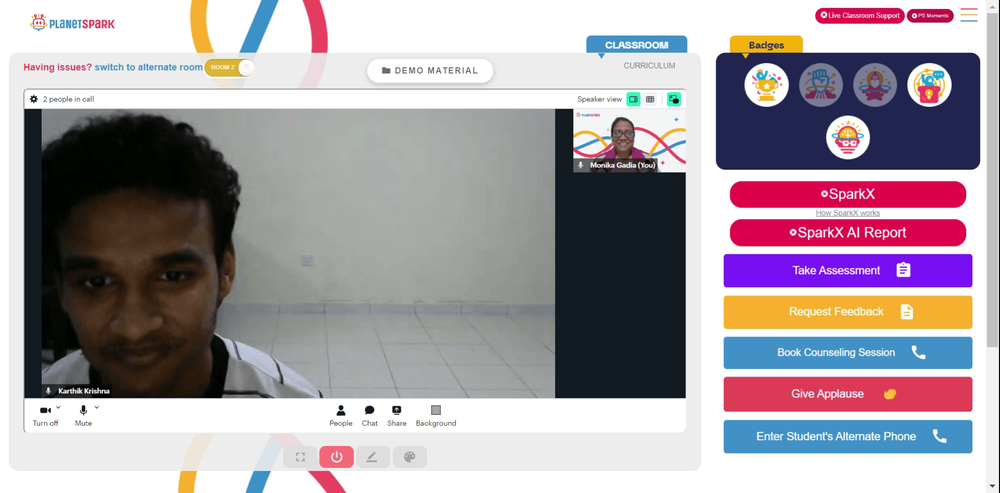Click the Give Applause button

point(848,394)
